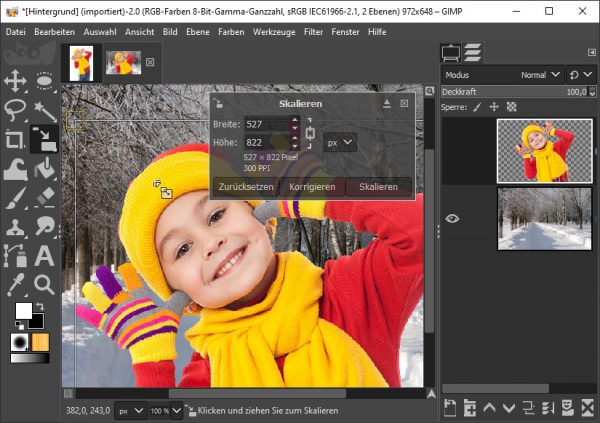Open the px unit dropdown in Skalieren dialog
Viewport: 600px width, 423px height.
point(341,143)
